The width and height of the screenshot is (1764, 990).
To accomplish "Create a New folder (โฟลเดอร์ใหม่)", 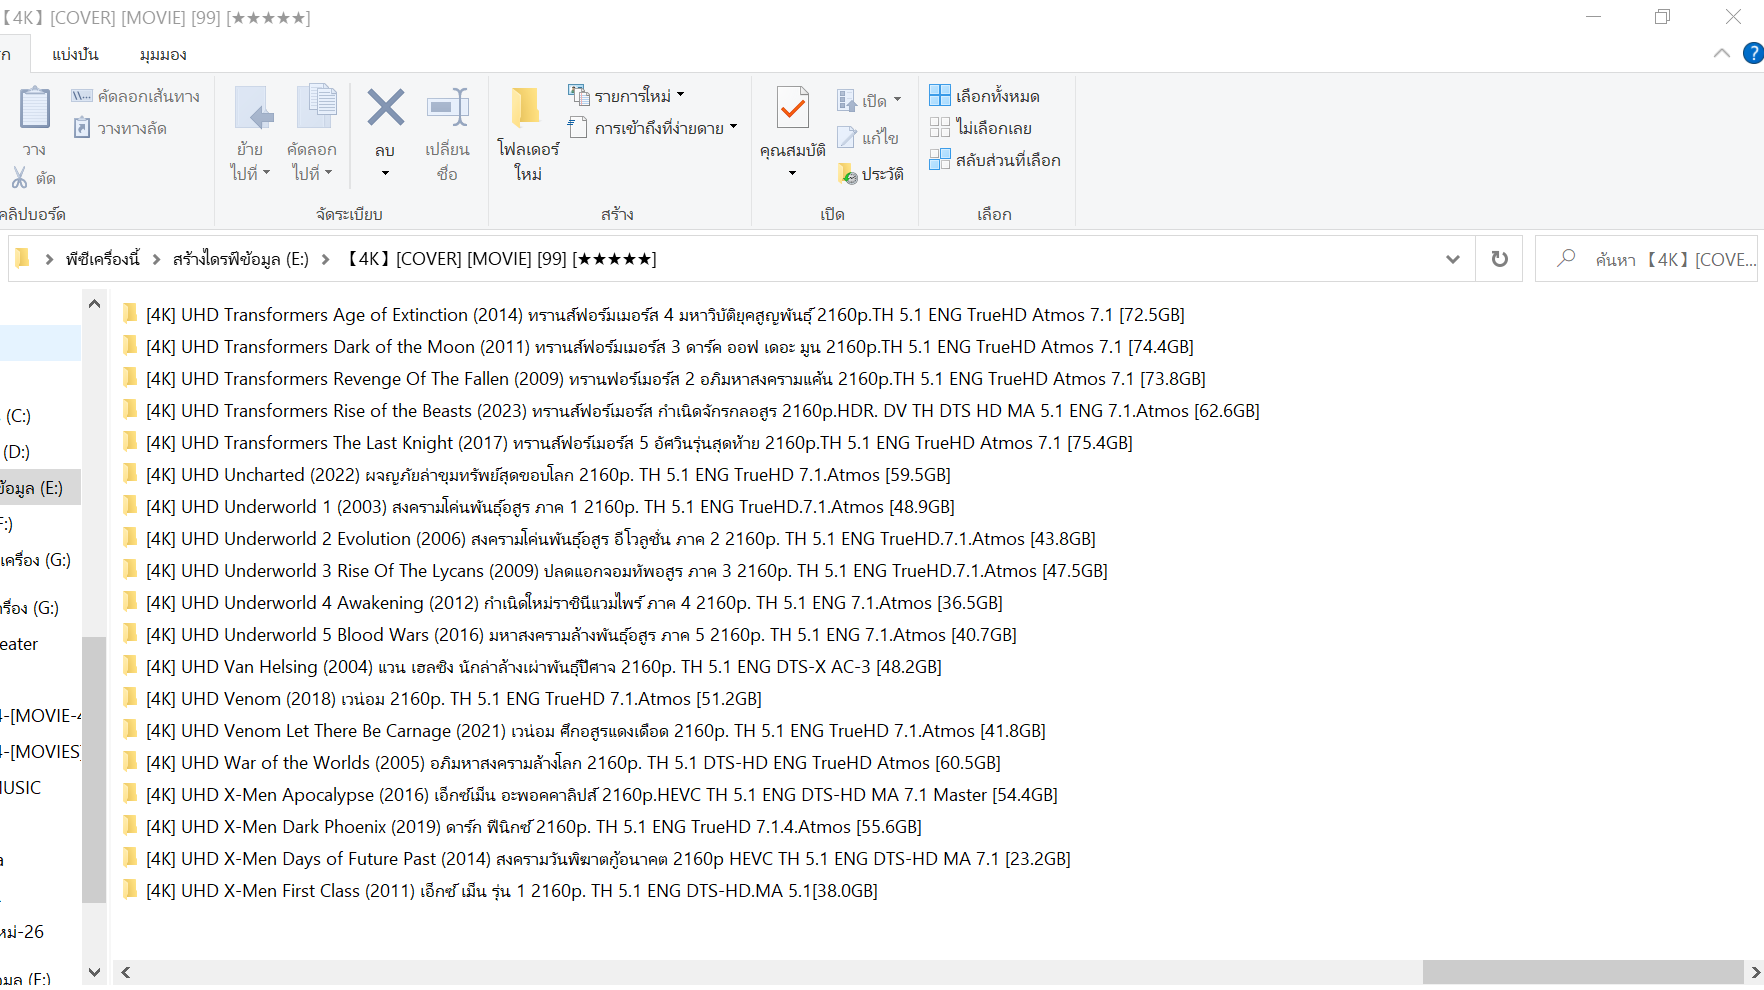I will [x=528, y=134].
